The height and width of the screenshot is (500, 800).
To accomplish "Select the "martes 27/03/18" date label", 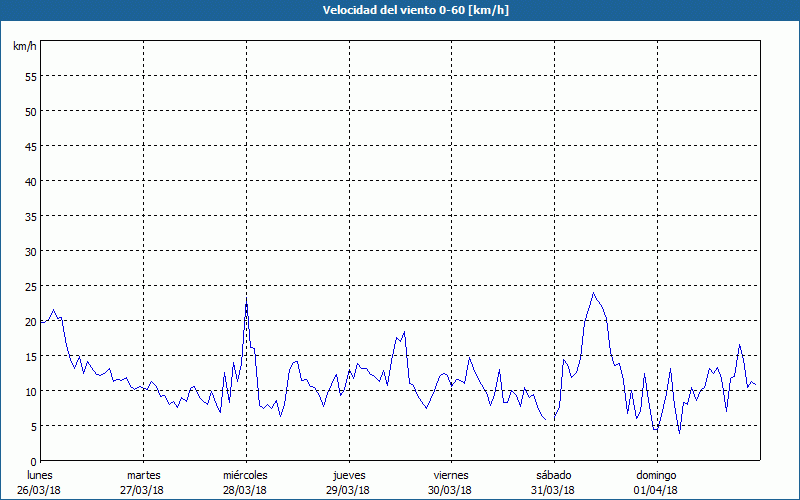I will pos(143,482).
